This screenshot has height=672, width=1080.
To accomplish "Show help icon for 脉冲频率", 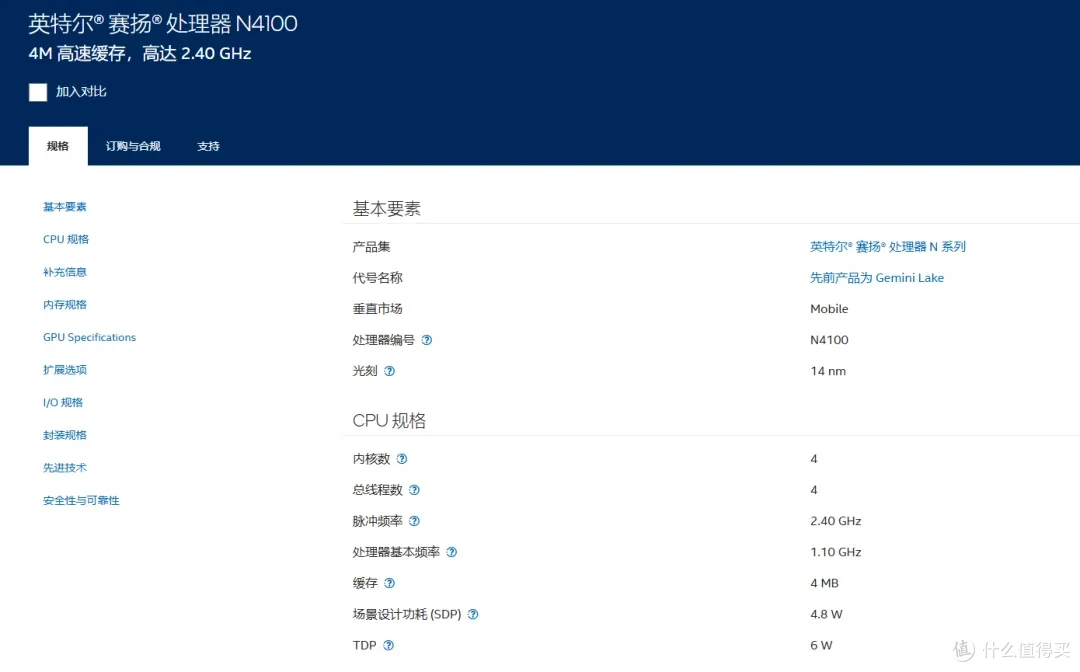I will 414,521.
